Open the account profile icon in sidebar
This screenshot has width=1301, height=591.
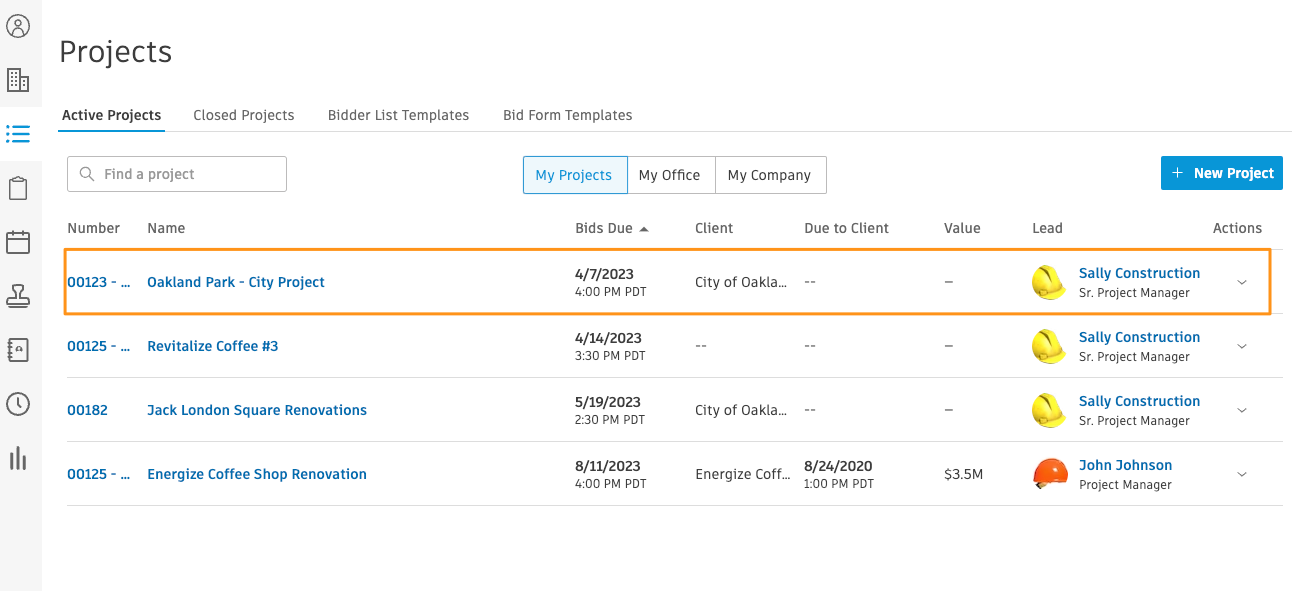click(x=19, y=26)
